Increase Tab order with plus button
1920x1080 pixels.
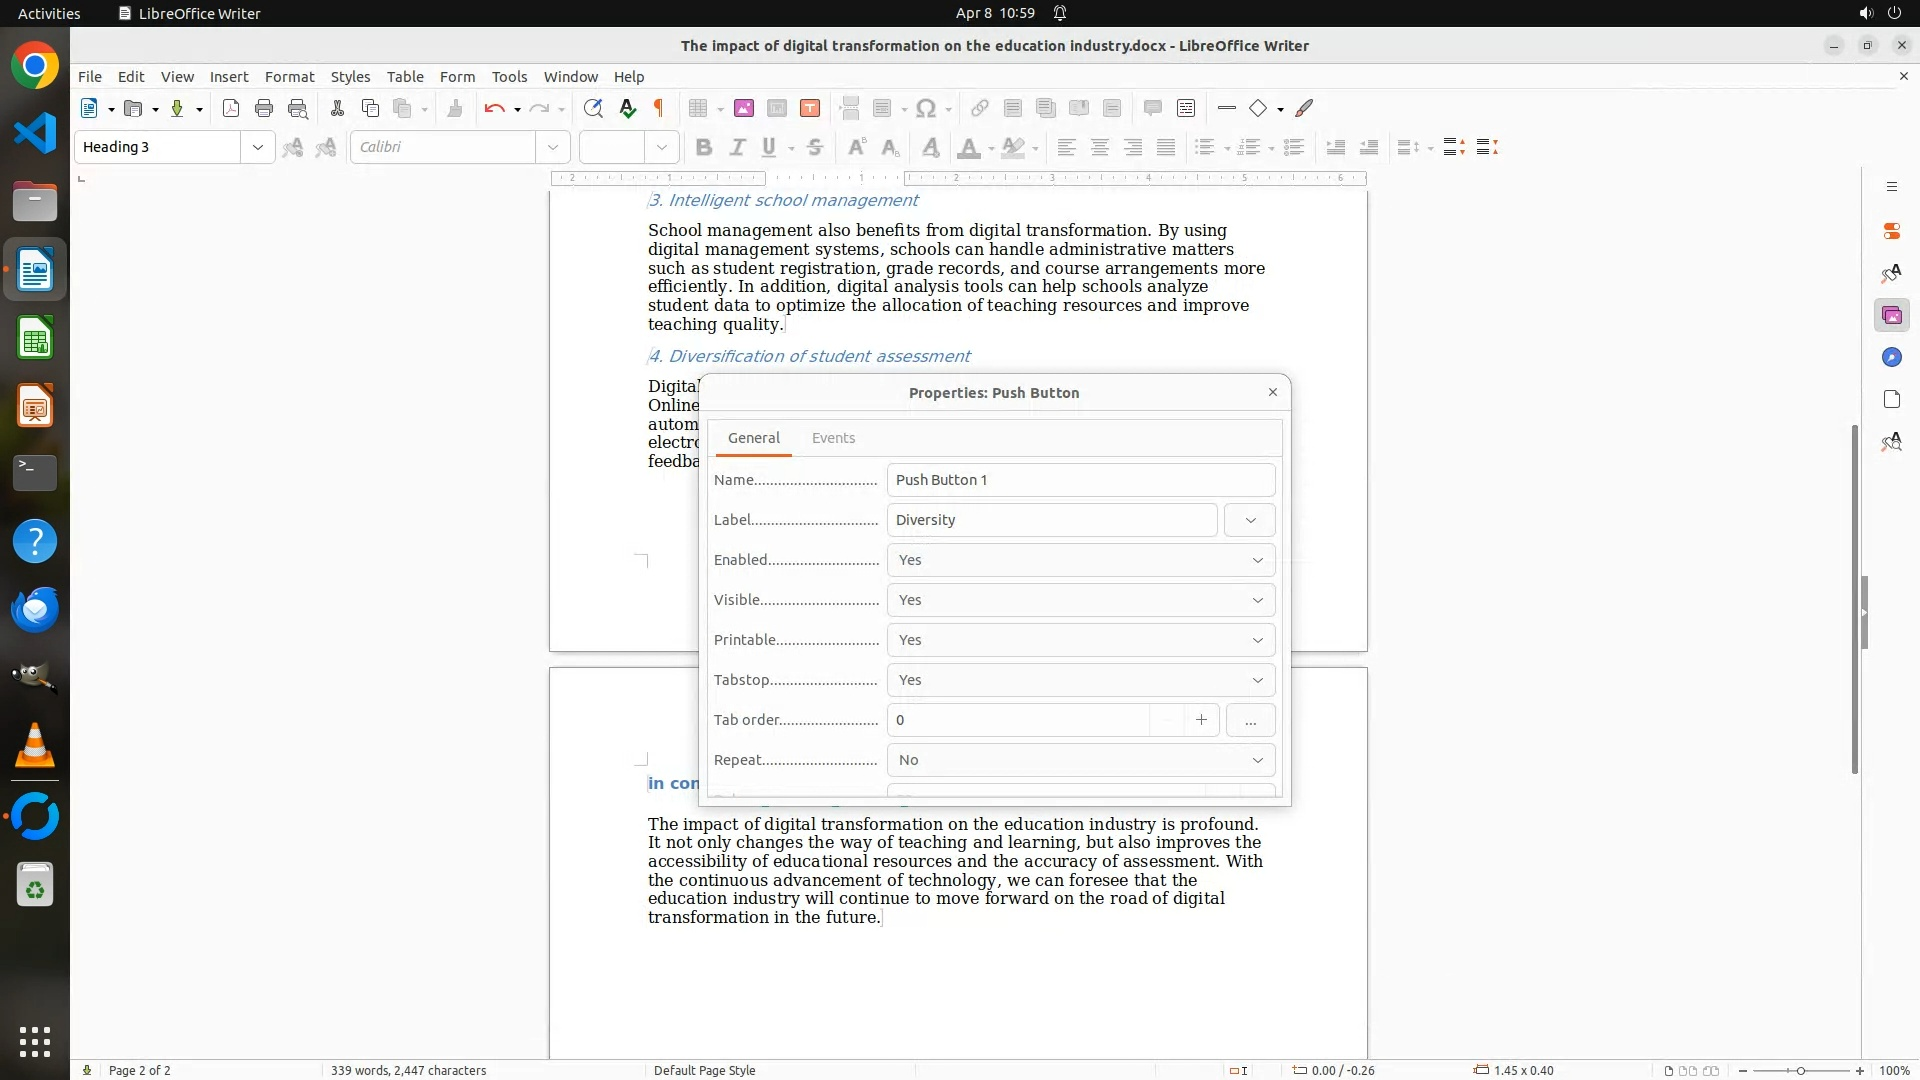click(1201, 720)
